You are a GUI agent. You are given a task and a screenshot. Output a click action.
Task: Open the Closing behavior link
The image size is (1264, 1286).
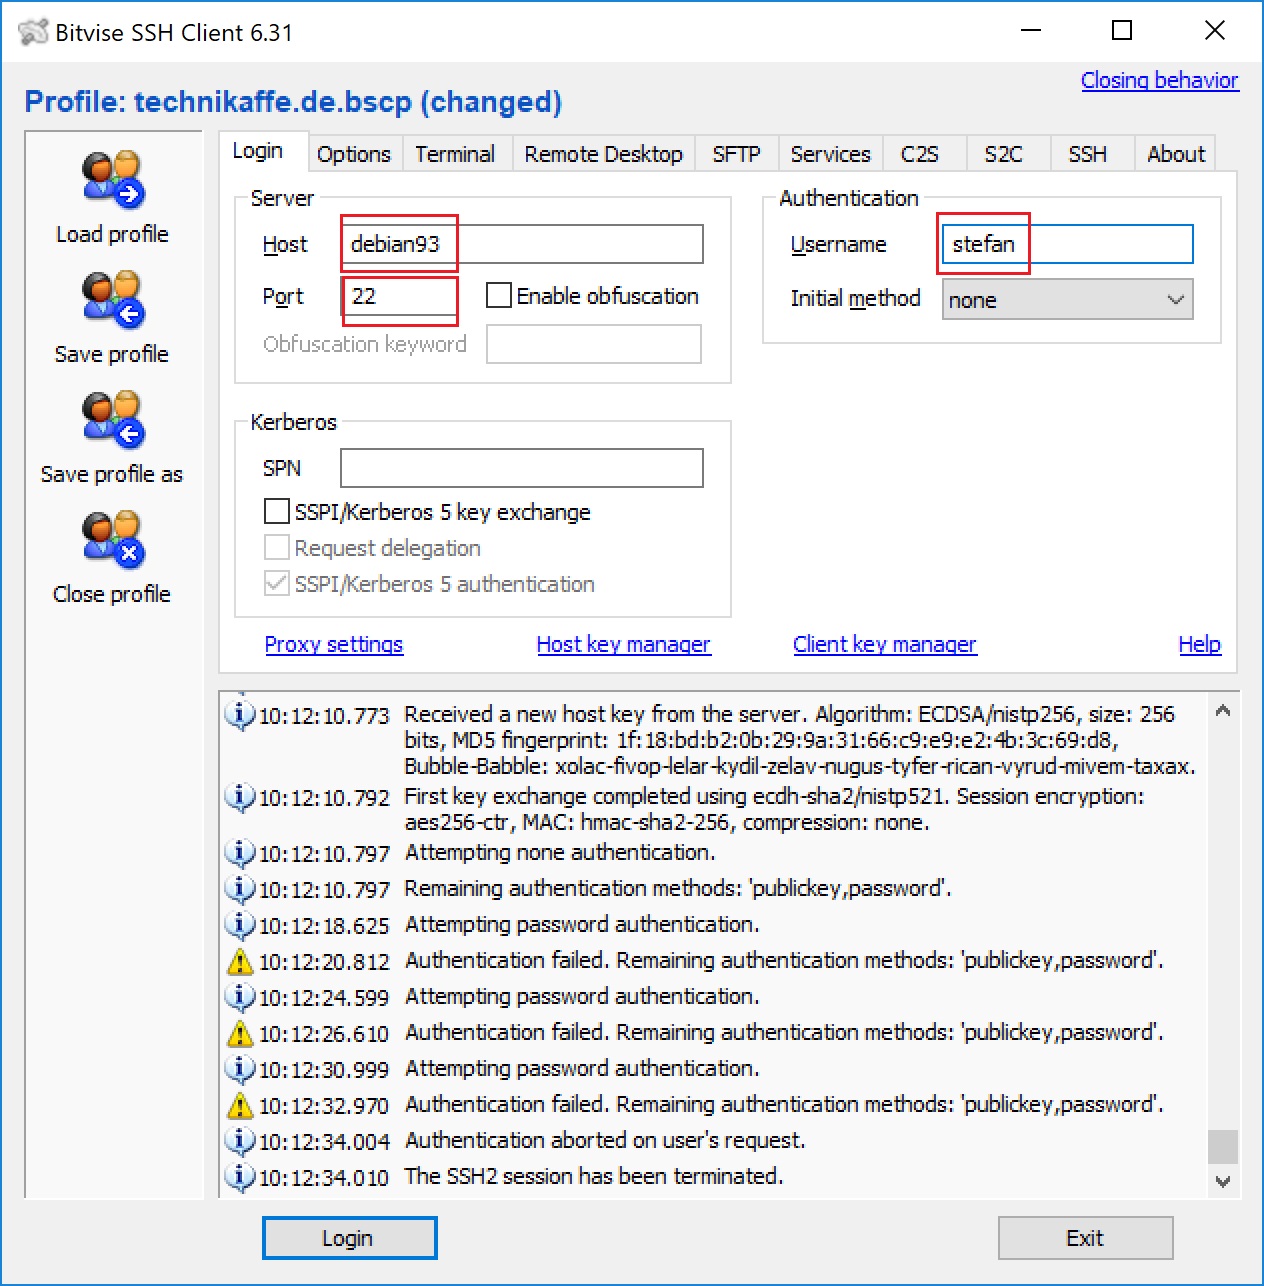coord(1160,81)
